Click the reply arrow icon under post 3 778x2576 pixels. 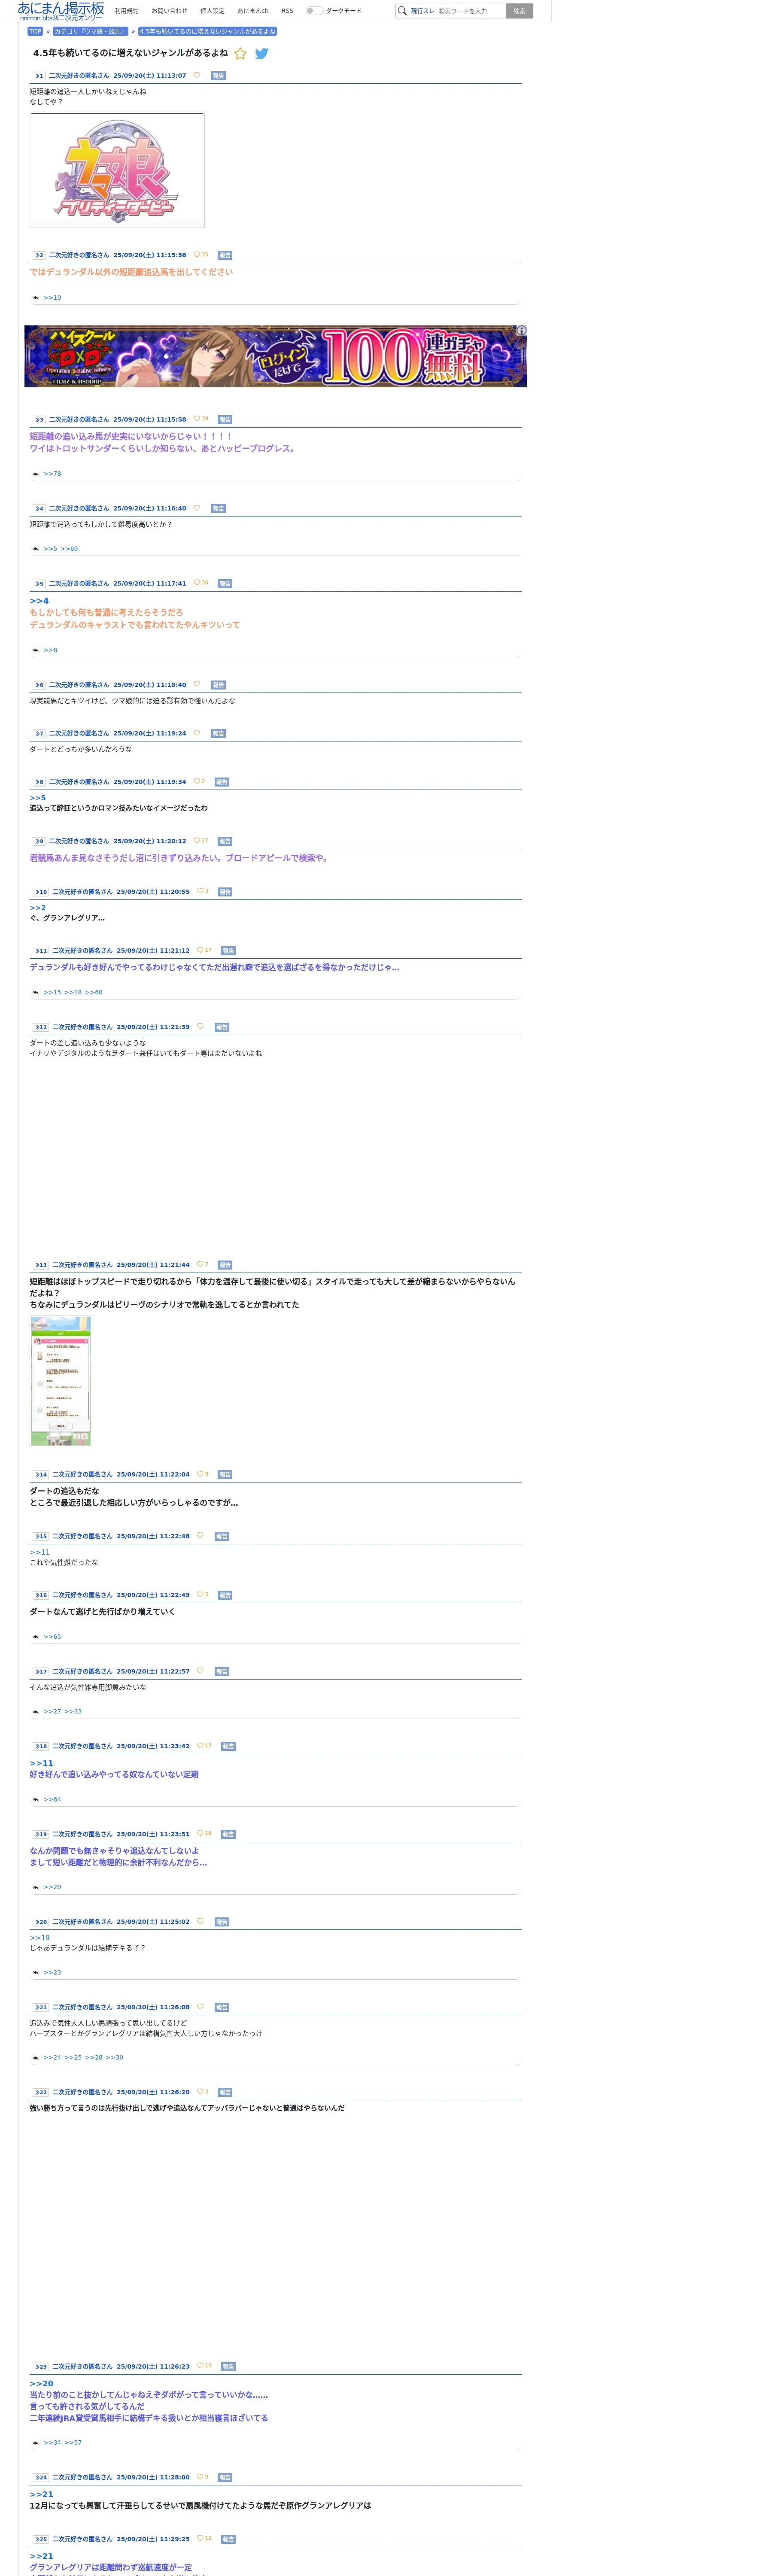36,474
